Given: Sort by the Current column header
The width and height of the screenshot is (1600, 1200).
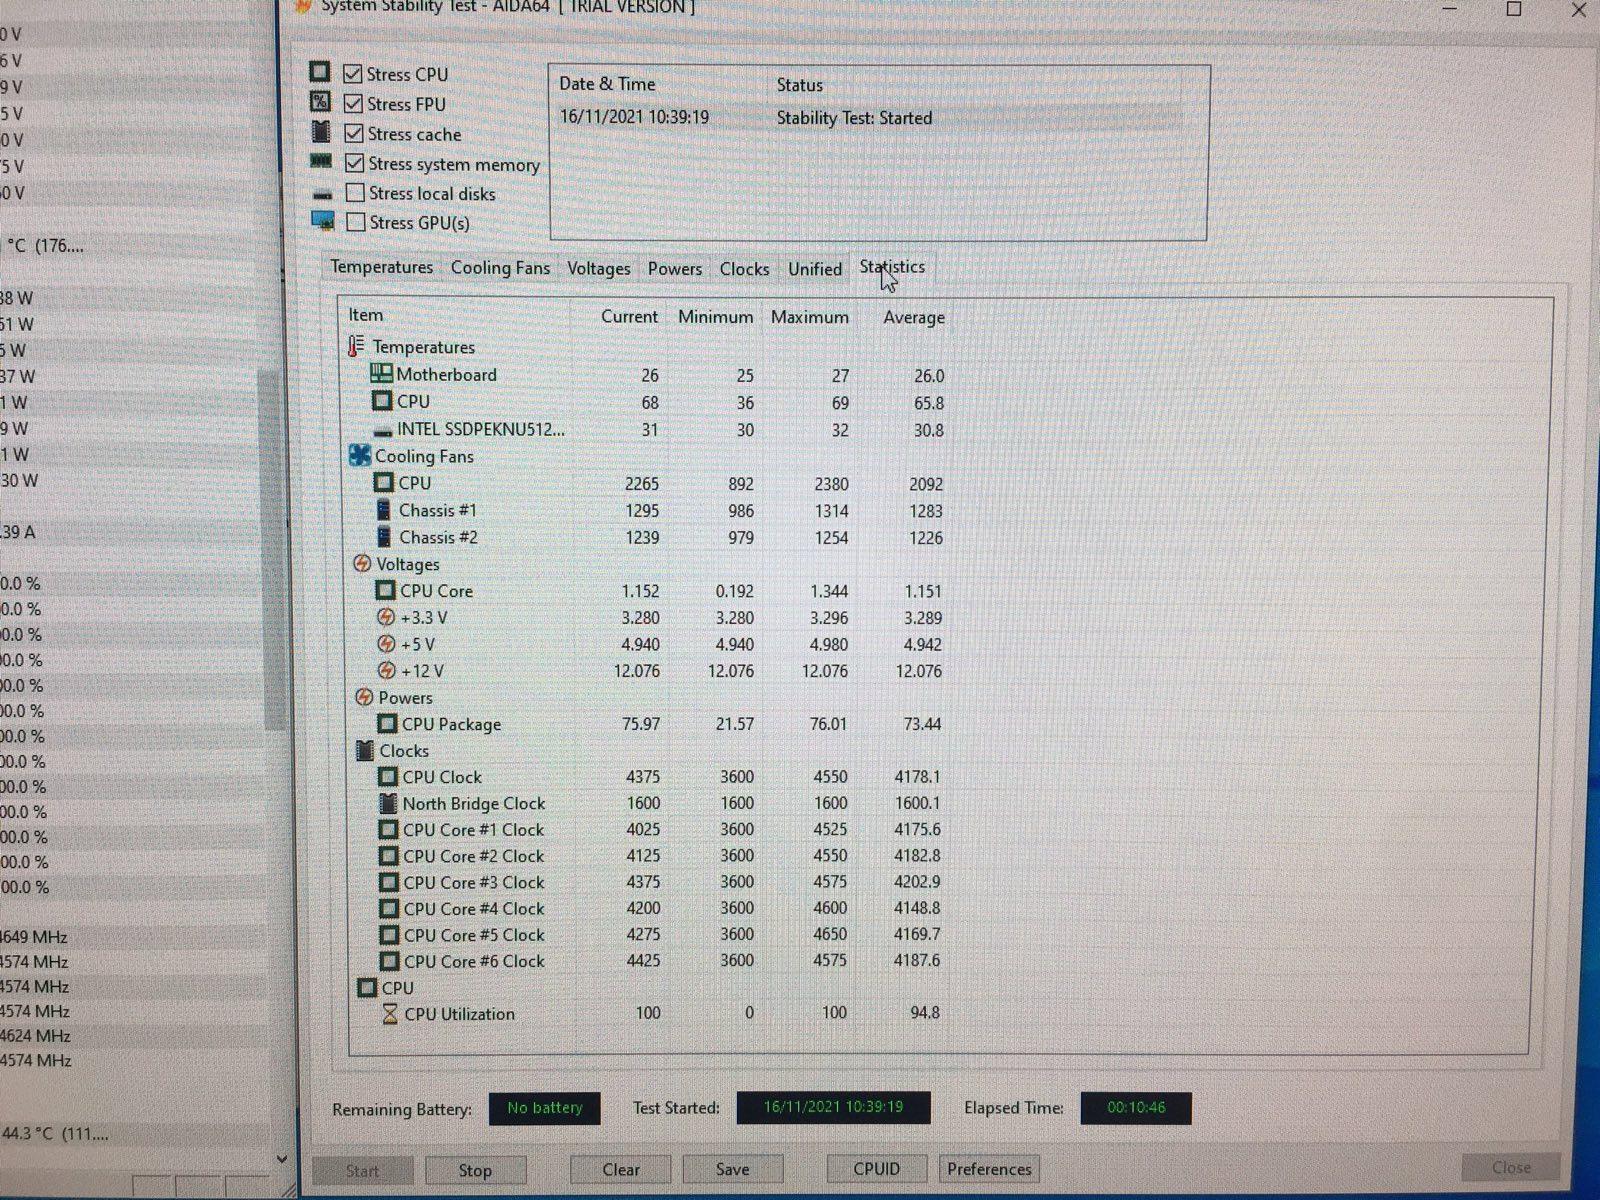Looking at the screenshot, I should [x=629, y=316].
